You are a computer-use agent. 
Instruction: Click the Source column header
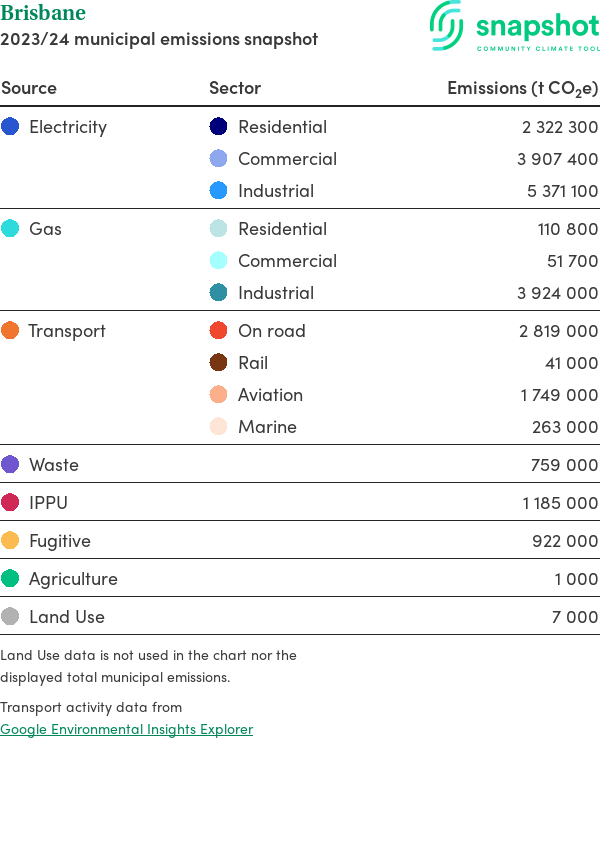coord(29,88)
